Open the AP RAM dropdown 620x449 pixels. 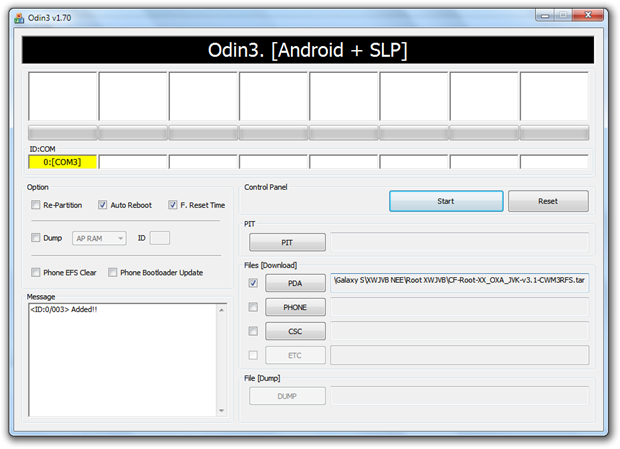tap(99, 238)
